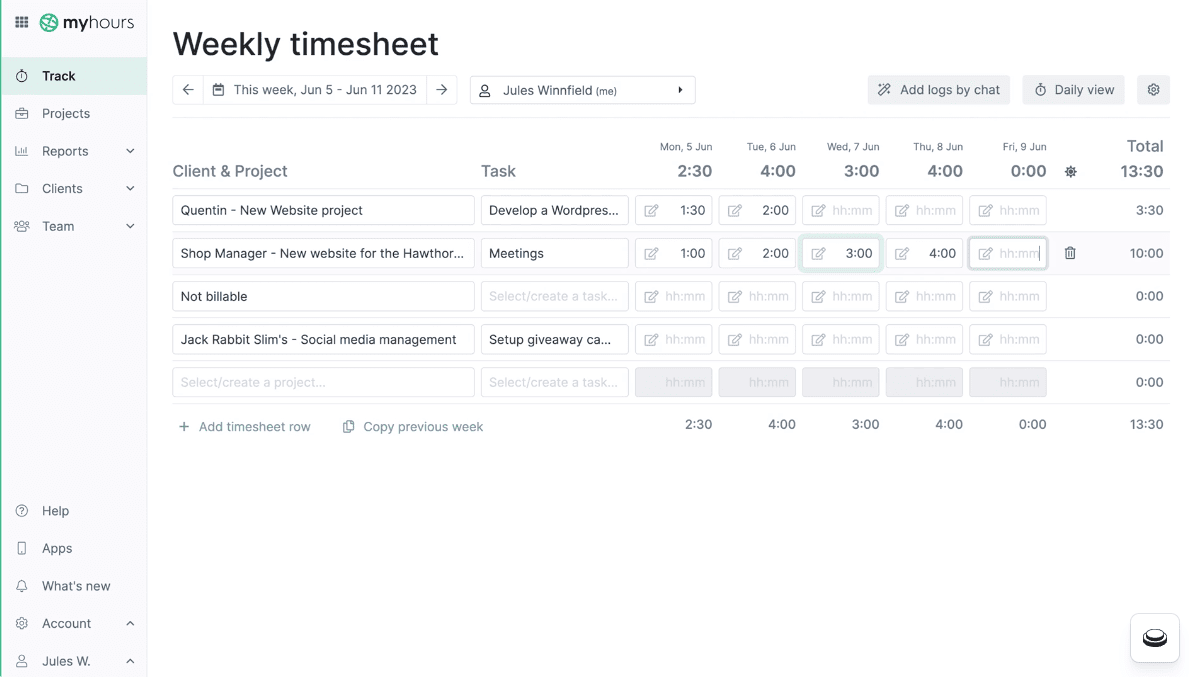
Task: Expand the Team sidebar section
Action: click(130, 226)
